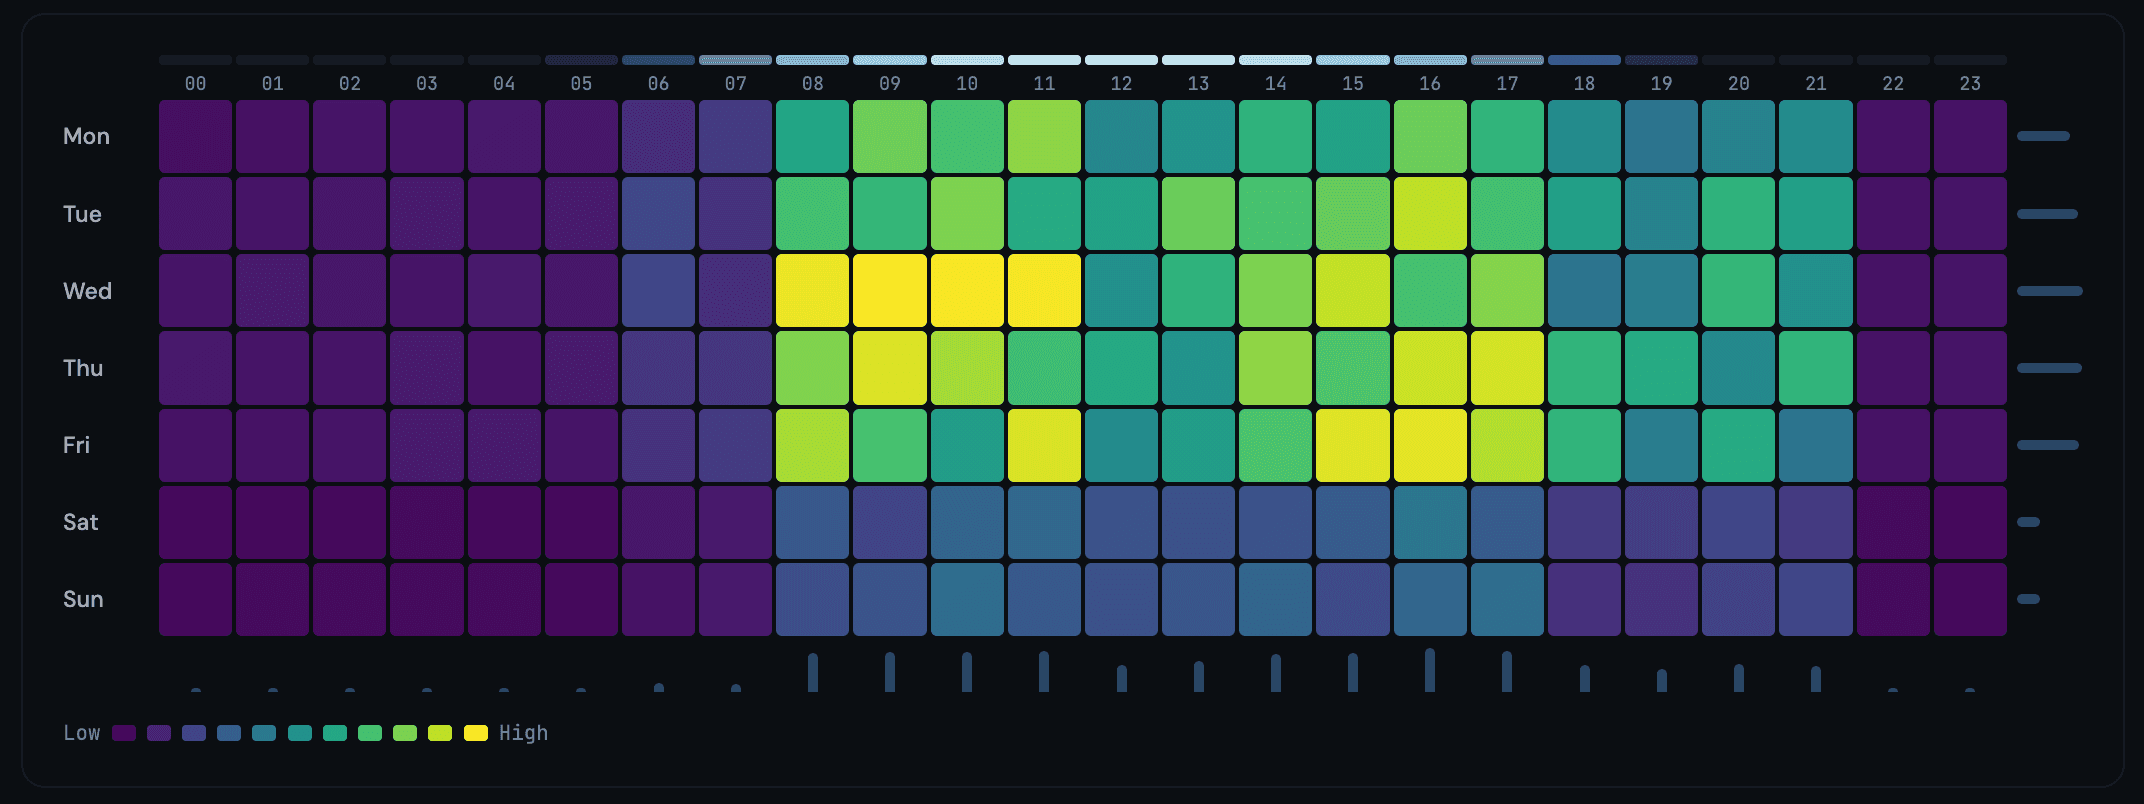Click the Friday 15 heatmap cell
Image resolution: width=2144 pixels, height=804 pixels.
pos(1353,445)
